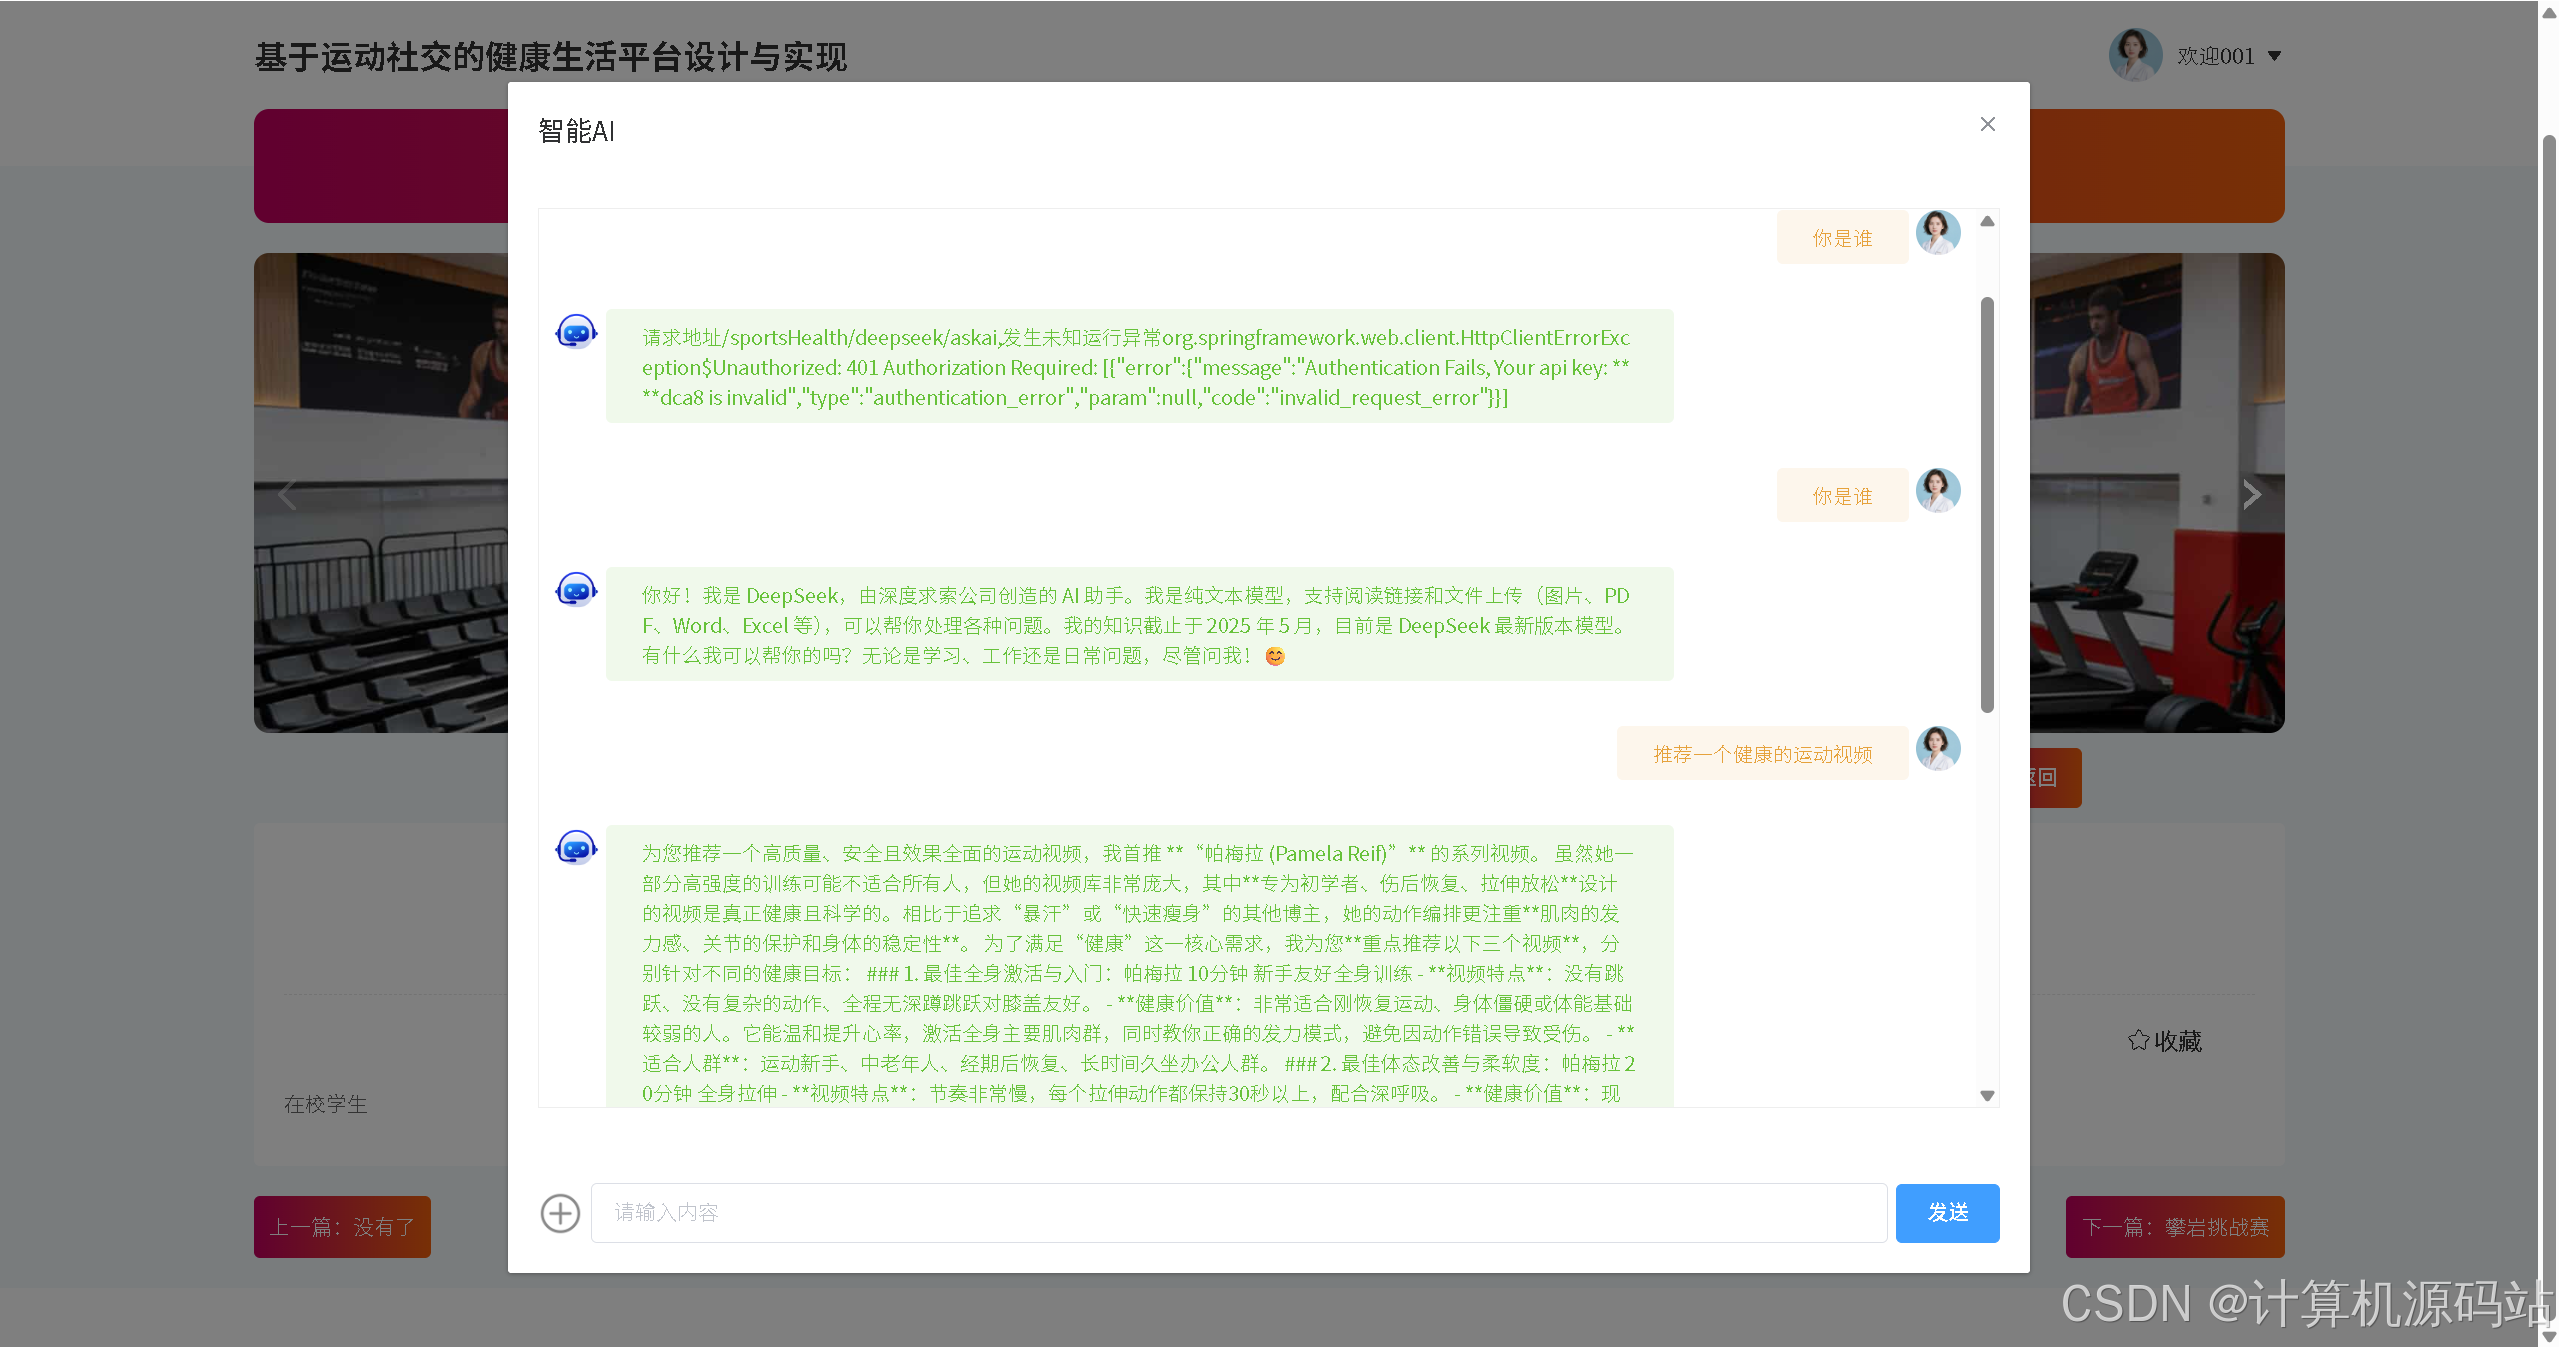Click the header profile avatar picture
Viewport: 2559px width, 1347px height.
pyautogui.click(x=2134, y=55)
